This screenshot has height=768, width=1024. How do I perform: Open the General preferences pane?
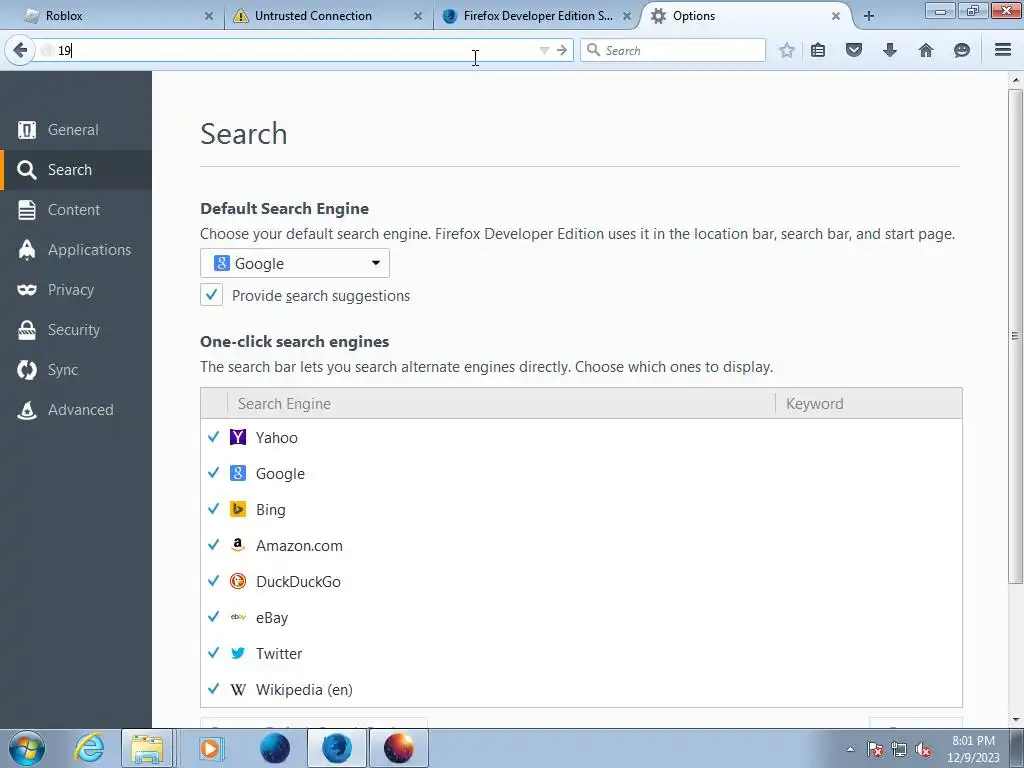(x=76, y=129)
